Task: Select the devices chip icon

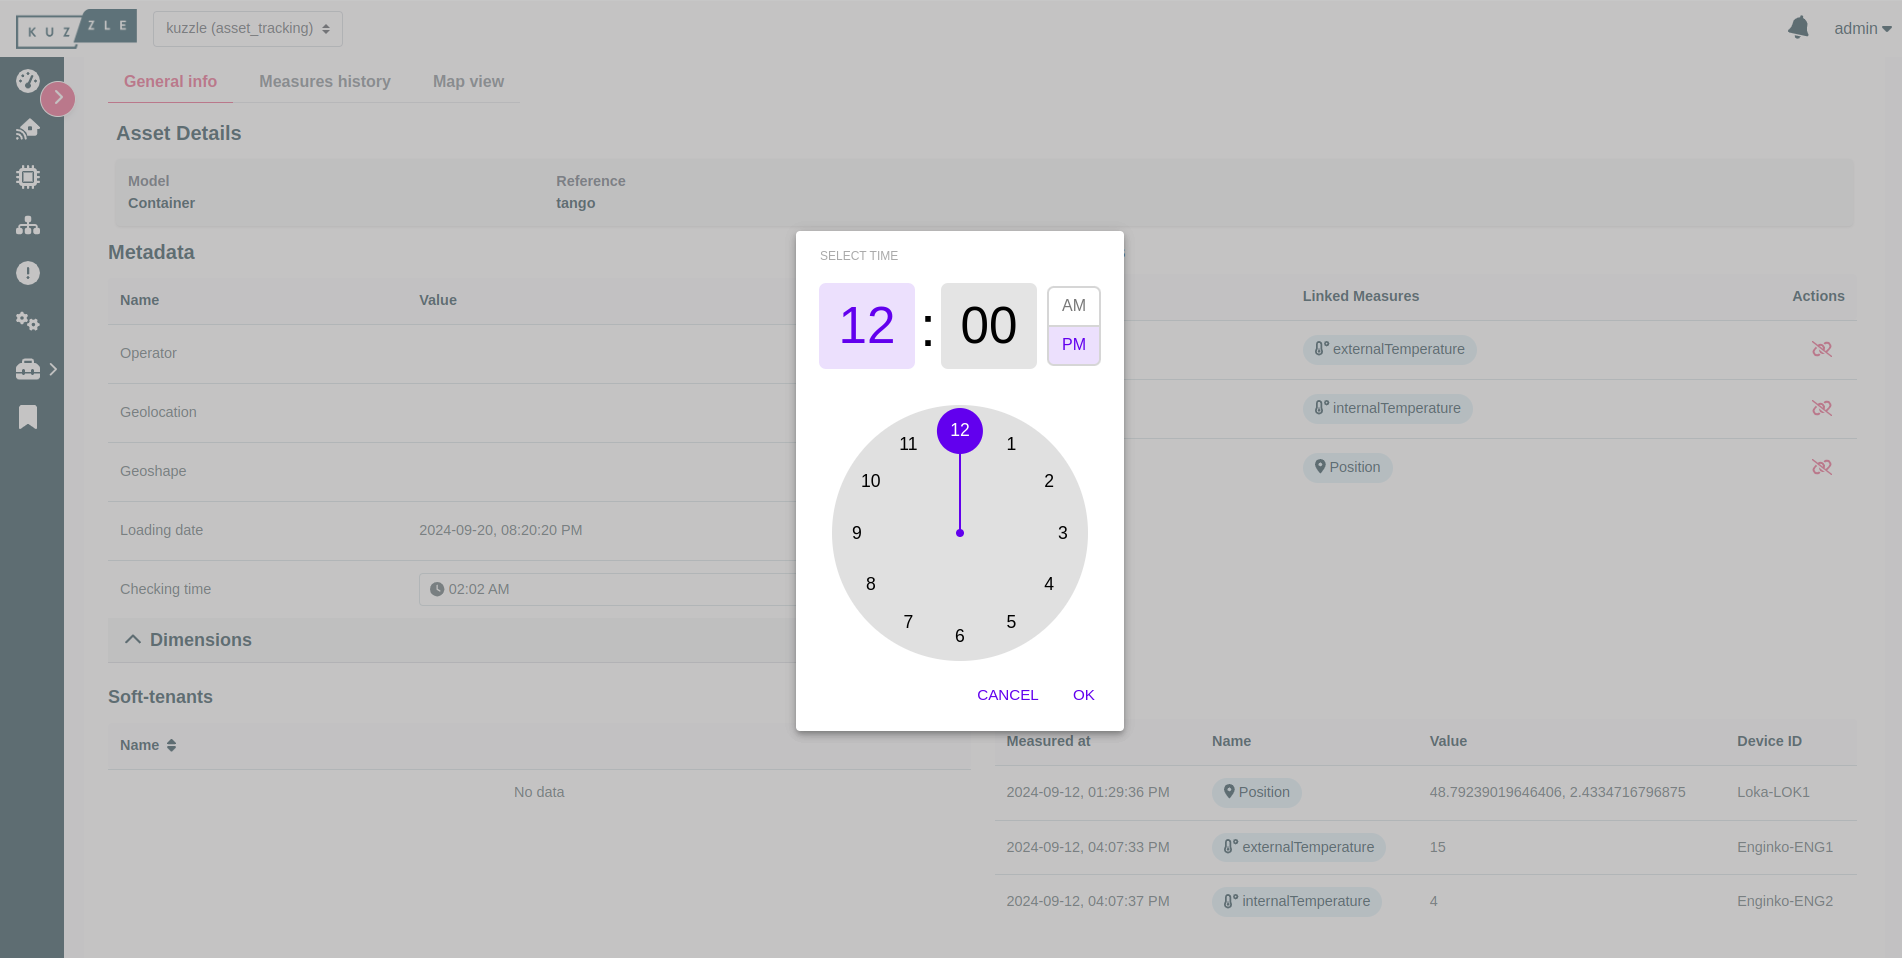Action: (28, 176)
